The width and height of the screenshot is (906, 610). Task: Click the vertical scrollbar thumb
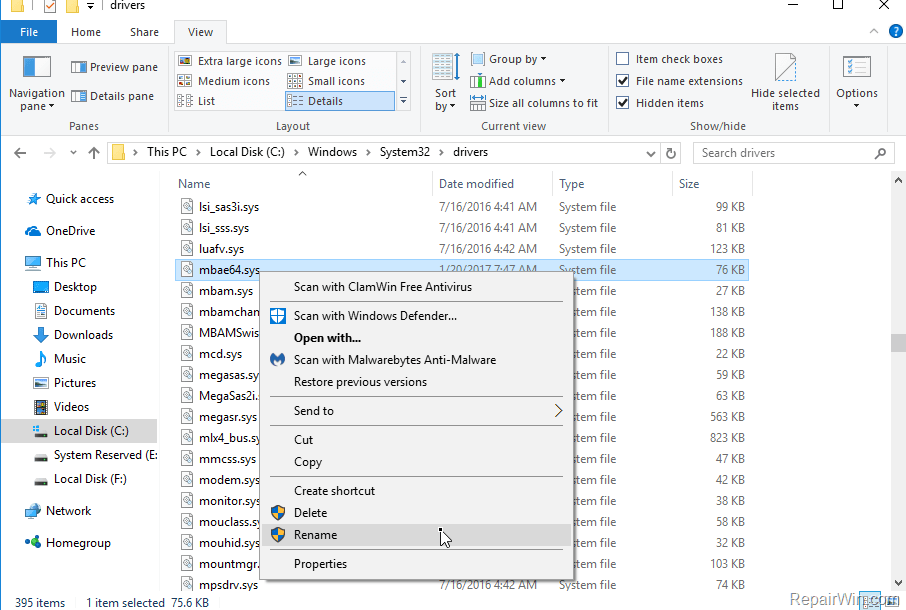tap(898, 342)
